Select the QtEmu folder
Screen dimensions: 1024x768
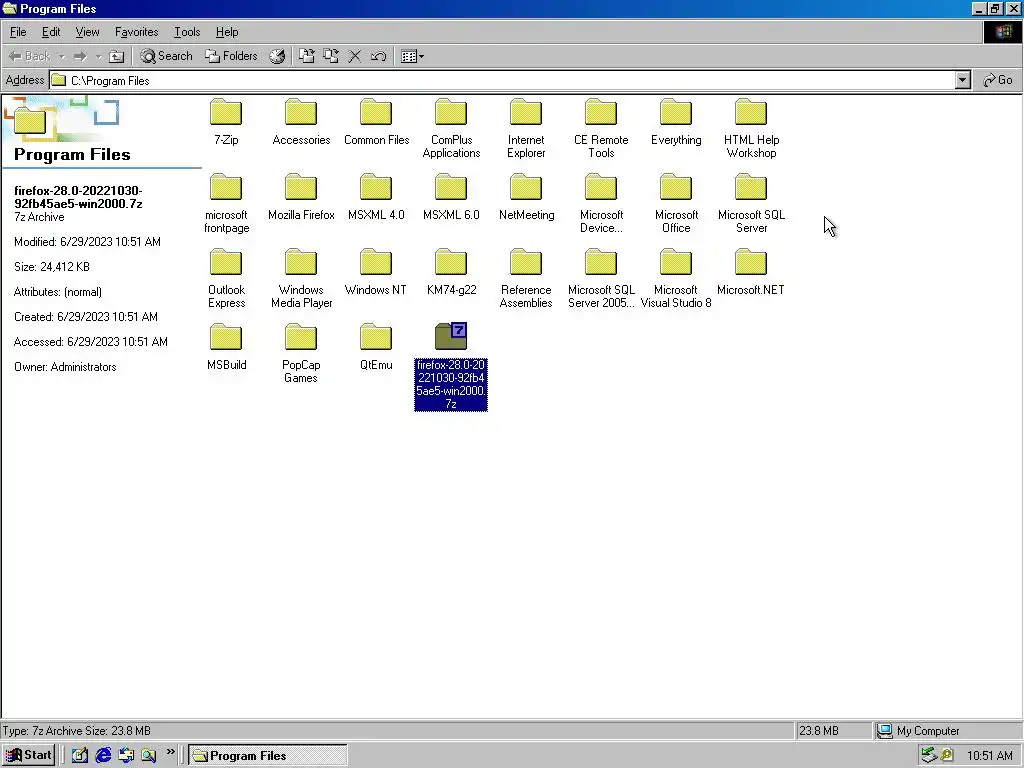(376, 347)
